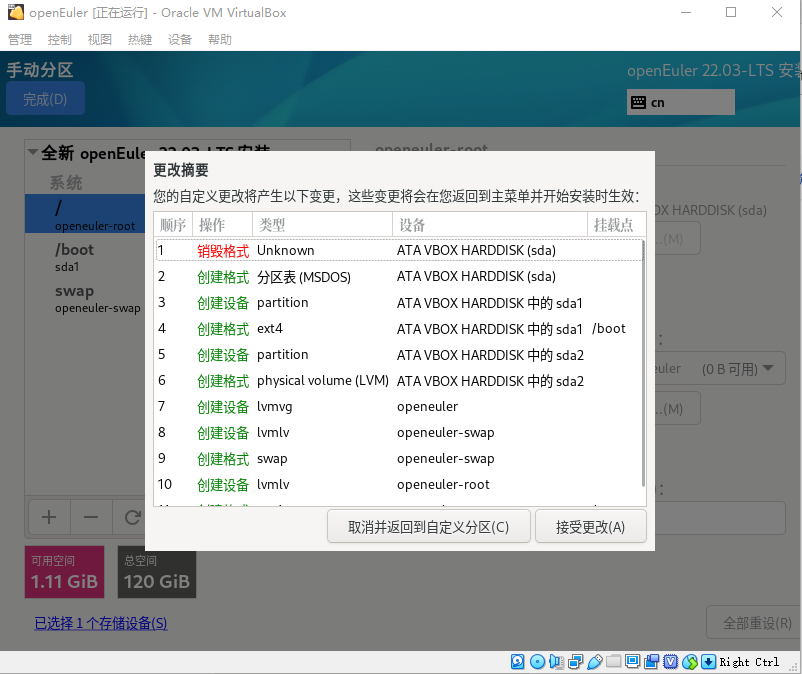Click the optical disc icon in the status bar
This screenshot has height=674, width=802.
537,661
